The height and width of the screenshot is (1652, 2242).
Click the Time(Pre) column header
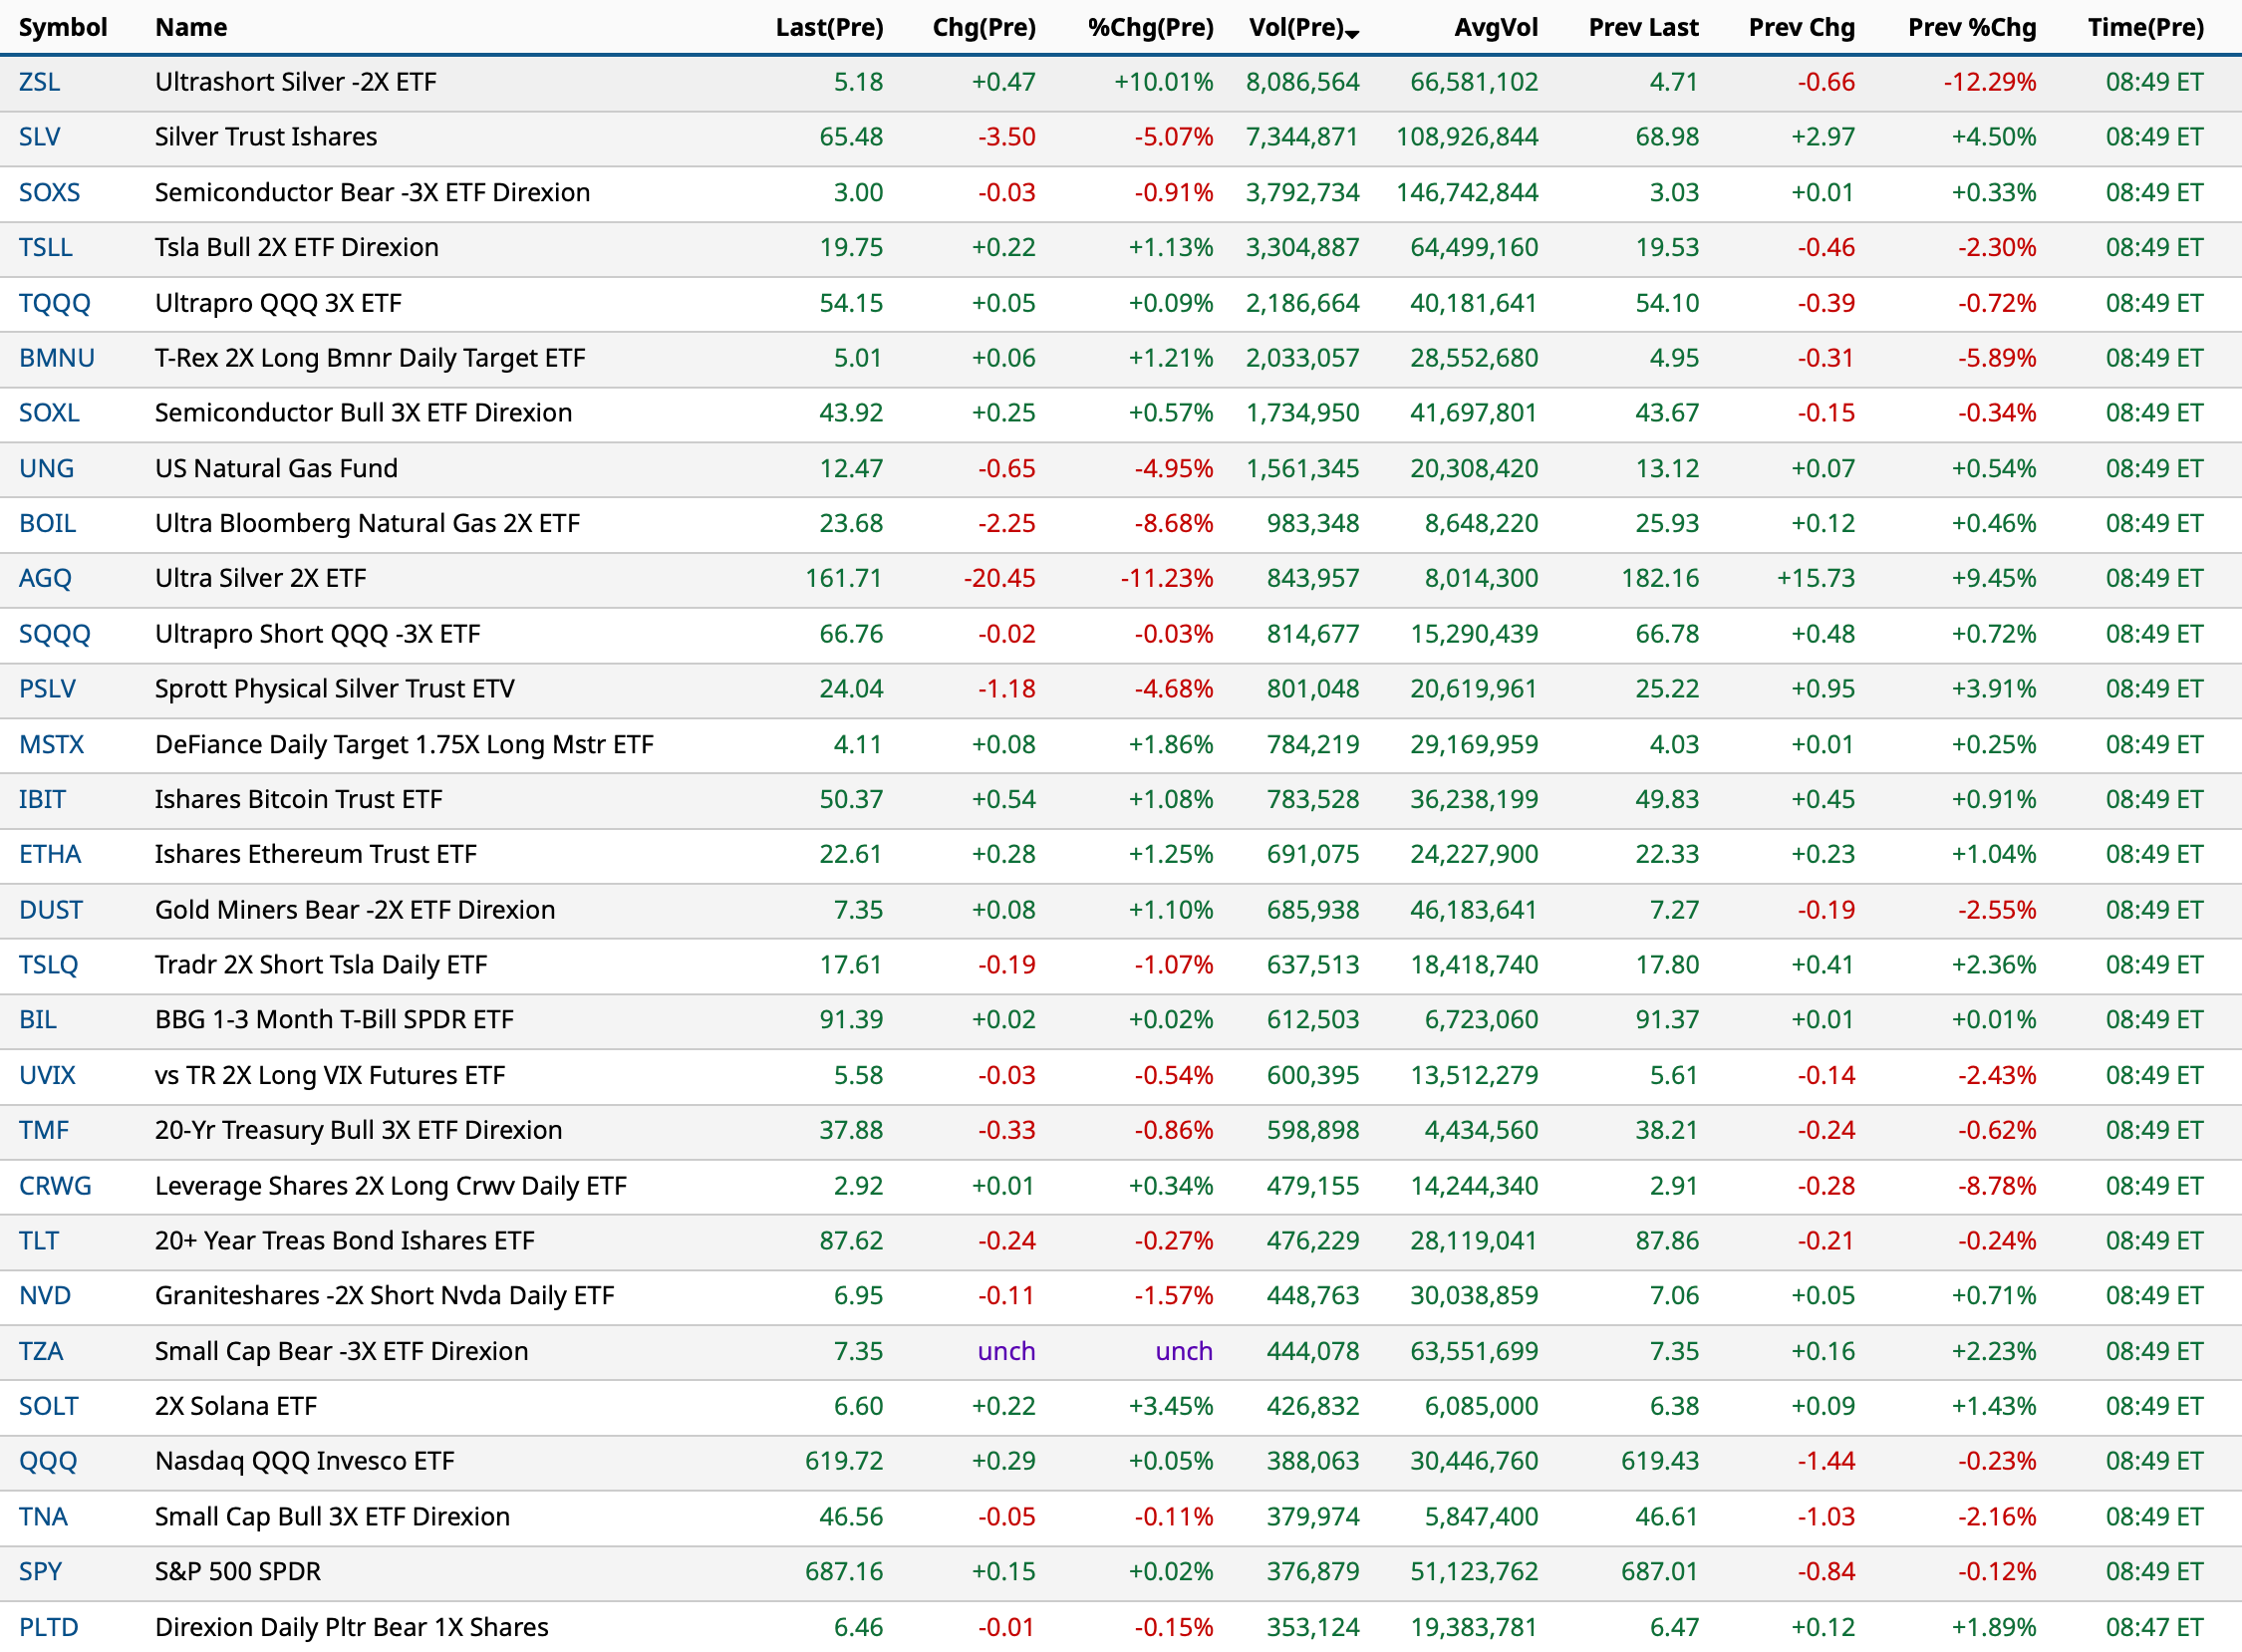[x=2145, y=27]
